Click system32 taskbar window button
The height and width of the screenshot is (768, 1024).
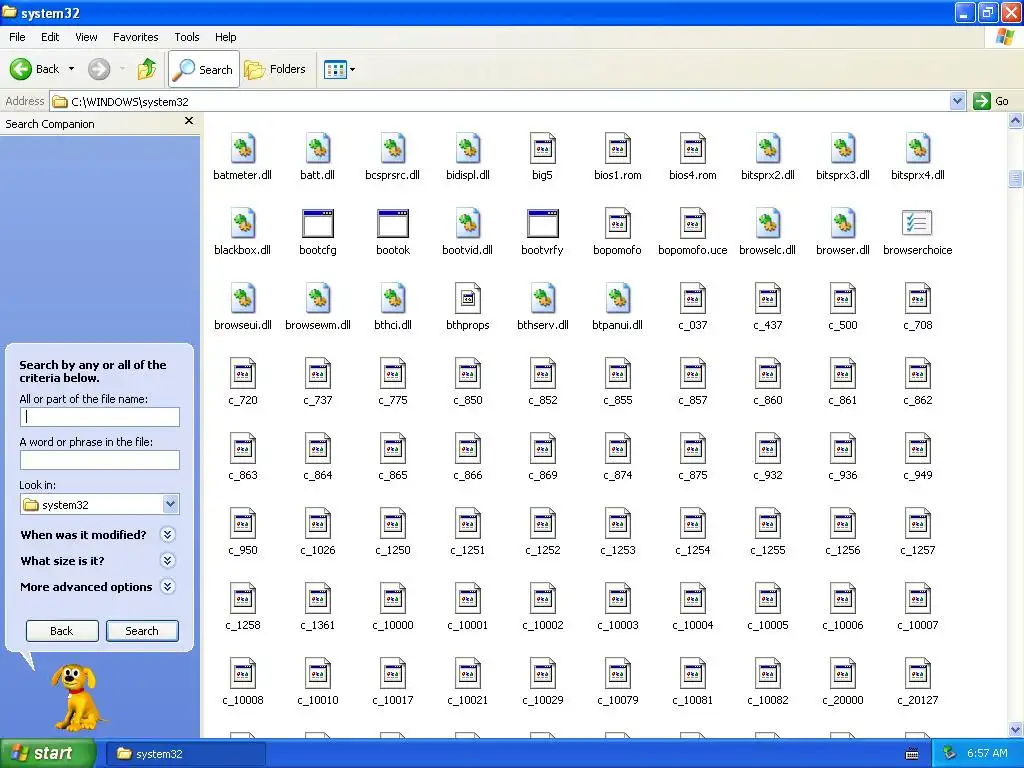[184, 754]
